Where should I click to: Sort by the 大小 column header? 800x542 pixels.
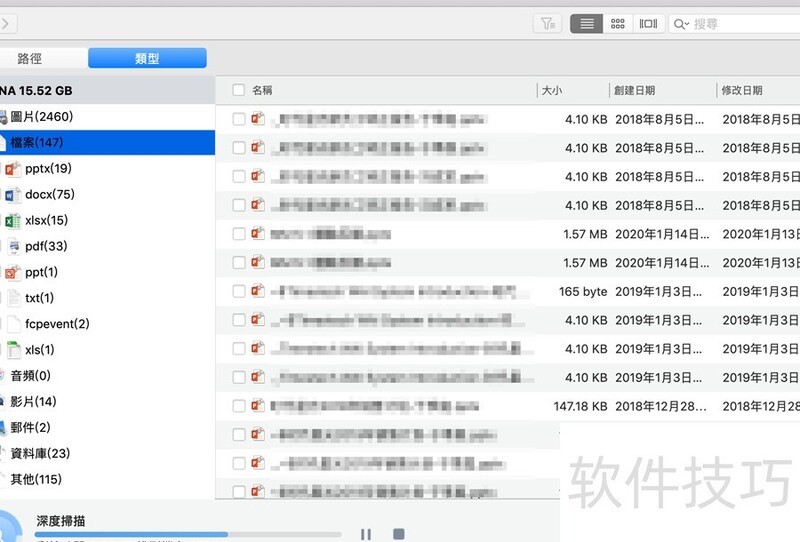click(552, 90)
